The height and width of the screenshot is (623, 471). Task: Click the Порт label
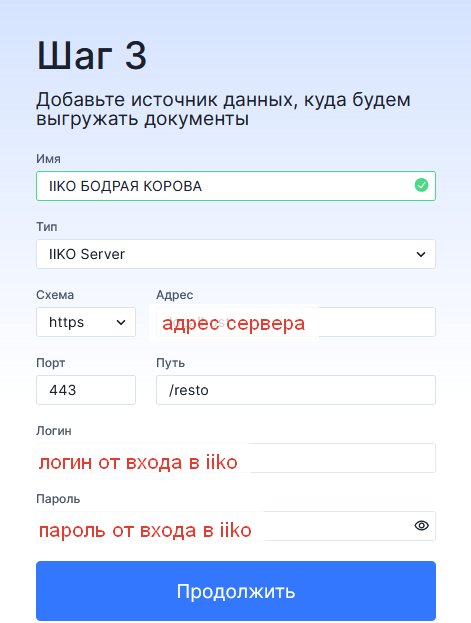(x=50, y=363)
